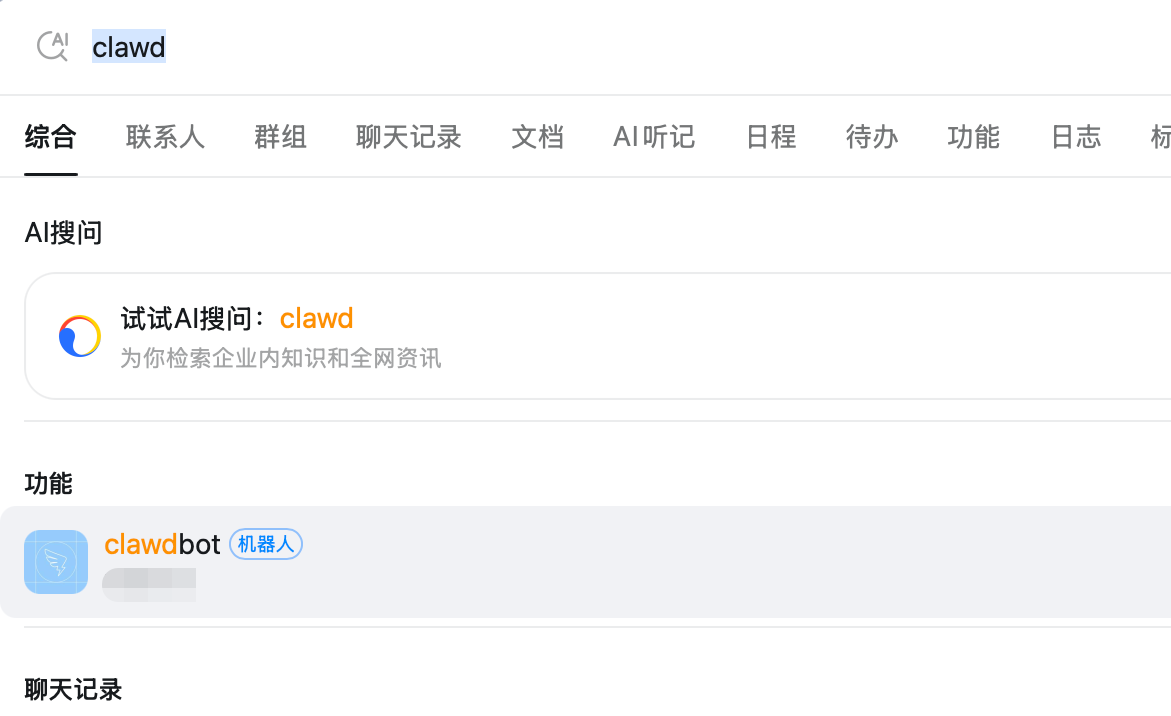Switch to the 功能 tab
The image size is (1171, 716).
pos(973,137)
